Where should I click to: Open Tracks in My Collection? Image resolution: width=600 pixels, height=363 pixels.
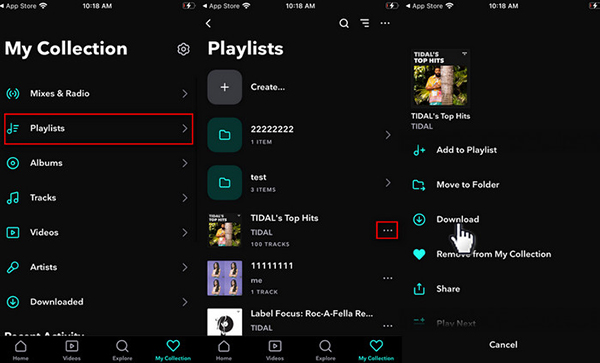[x=98, y=198]
